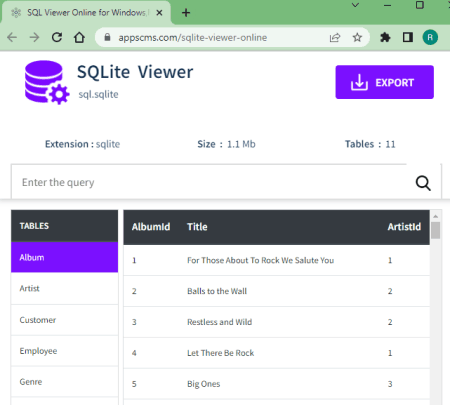Click the 'Tables : 11' label
This screenshot has height=405, width=450.
click(x=370, y=144)
